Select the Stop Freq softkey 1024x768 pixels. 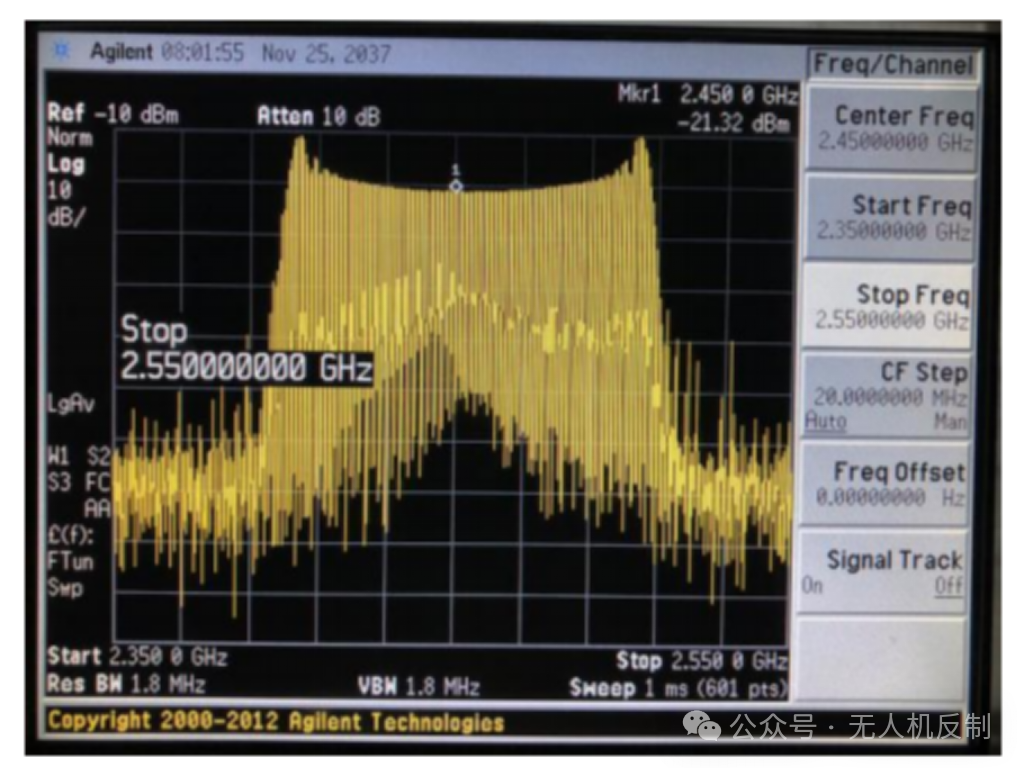point(888,306)
